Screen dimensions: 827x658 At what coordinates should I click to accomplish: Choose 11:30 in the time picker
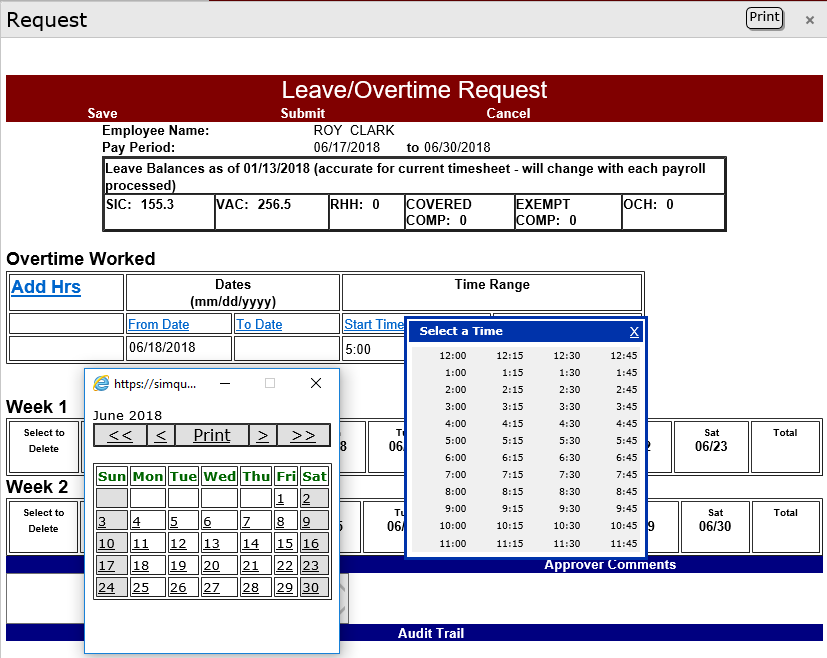(566, 544)
